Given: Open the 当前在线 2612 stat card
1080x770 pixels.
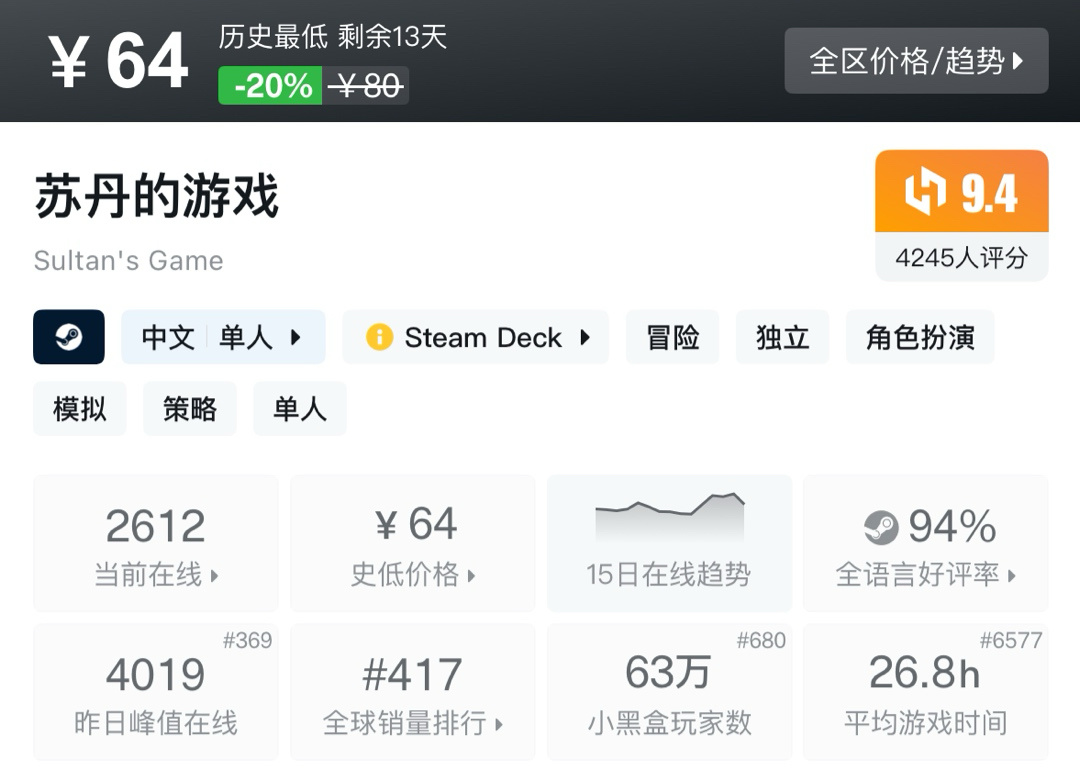Looking at the screenshot, I should tap(156, 543).
